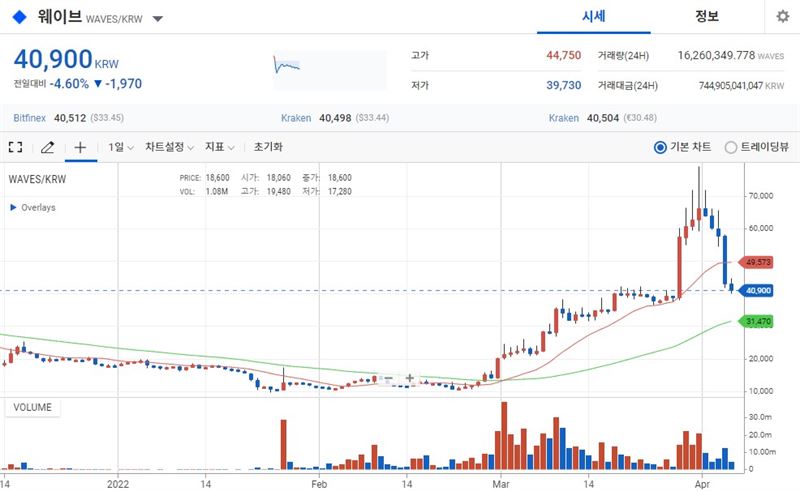Expand the 차트설정 dropdown menu
Viewport: 800px width, 491px height.
[169, 147]
